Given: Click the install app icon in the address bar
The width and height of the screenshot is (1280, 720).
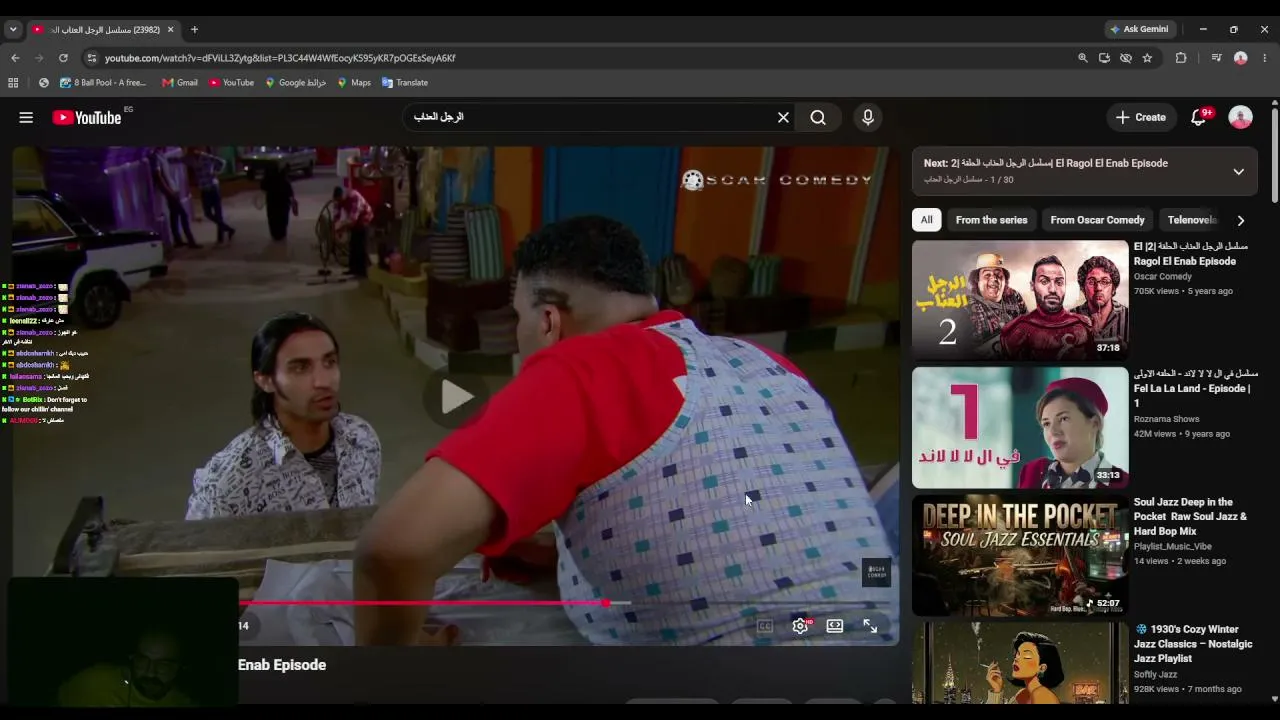Looking at the screenshot, I should point(1104,58).
